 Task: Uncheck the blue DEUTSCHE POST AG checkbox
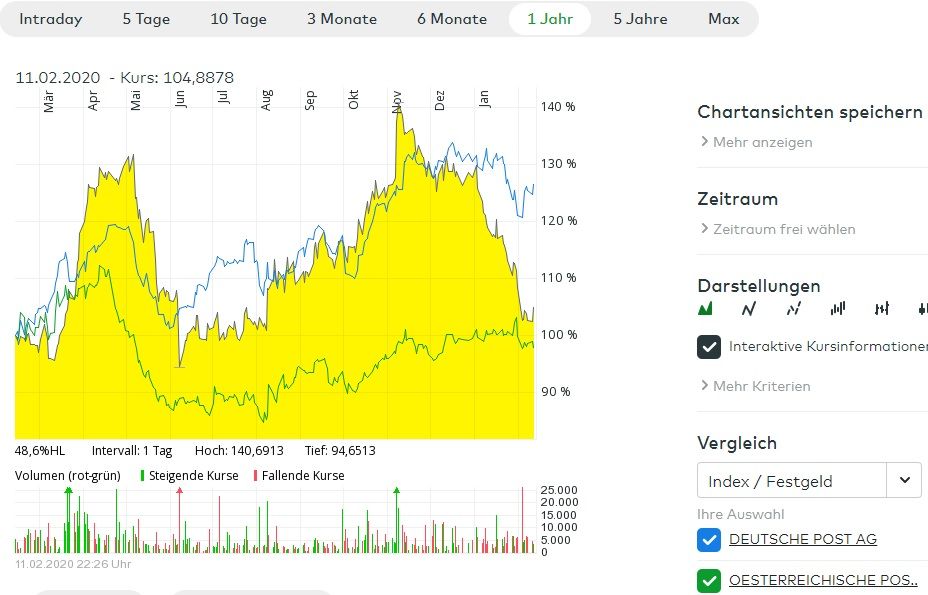tap(709, 540)
